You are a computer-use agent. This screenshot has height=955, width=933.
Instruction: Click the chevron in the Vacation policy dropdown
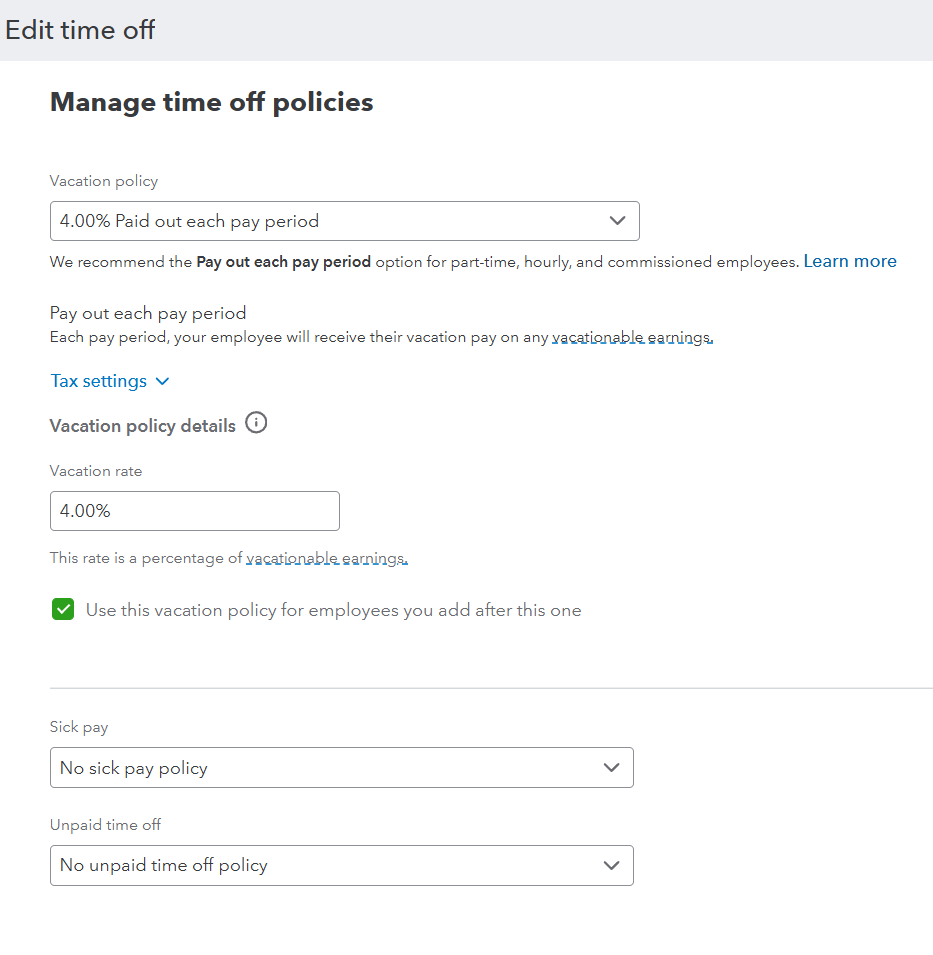click(617, 221)
